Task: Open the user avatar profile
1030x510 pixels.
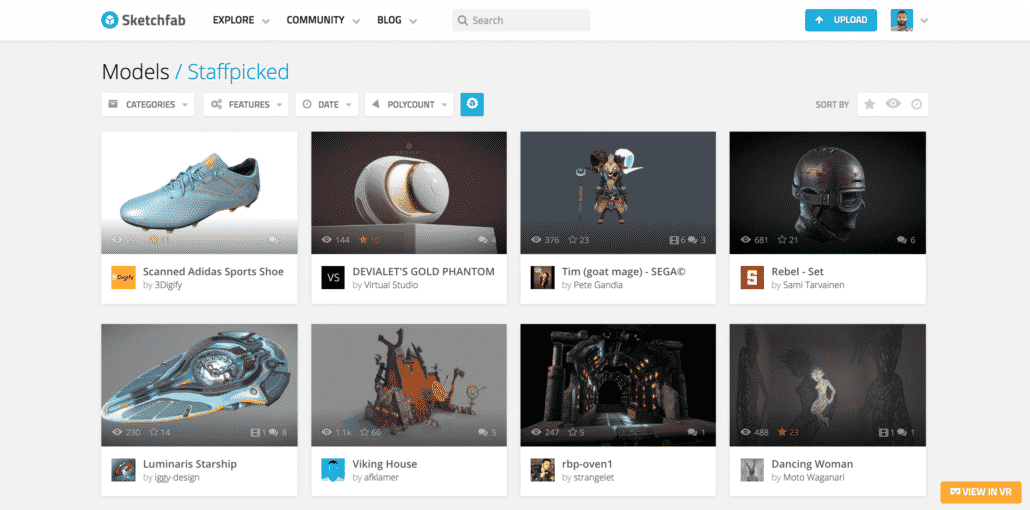Action: click(x=902, y=20)
